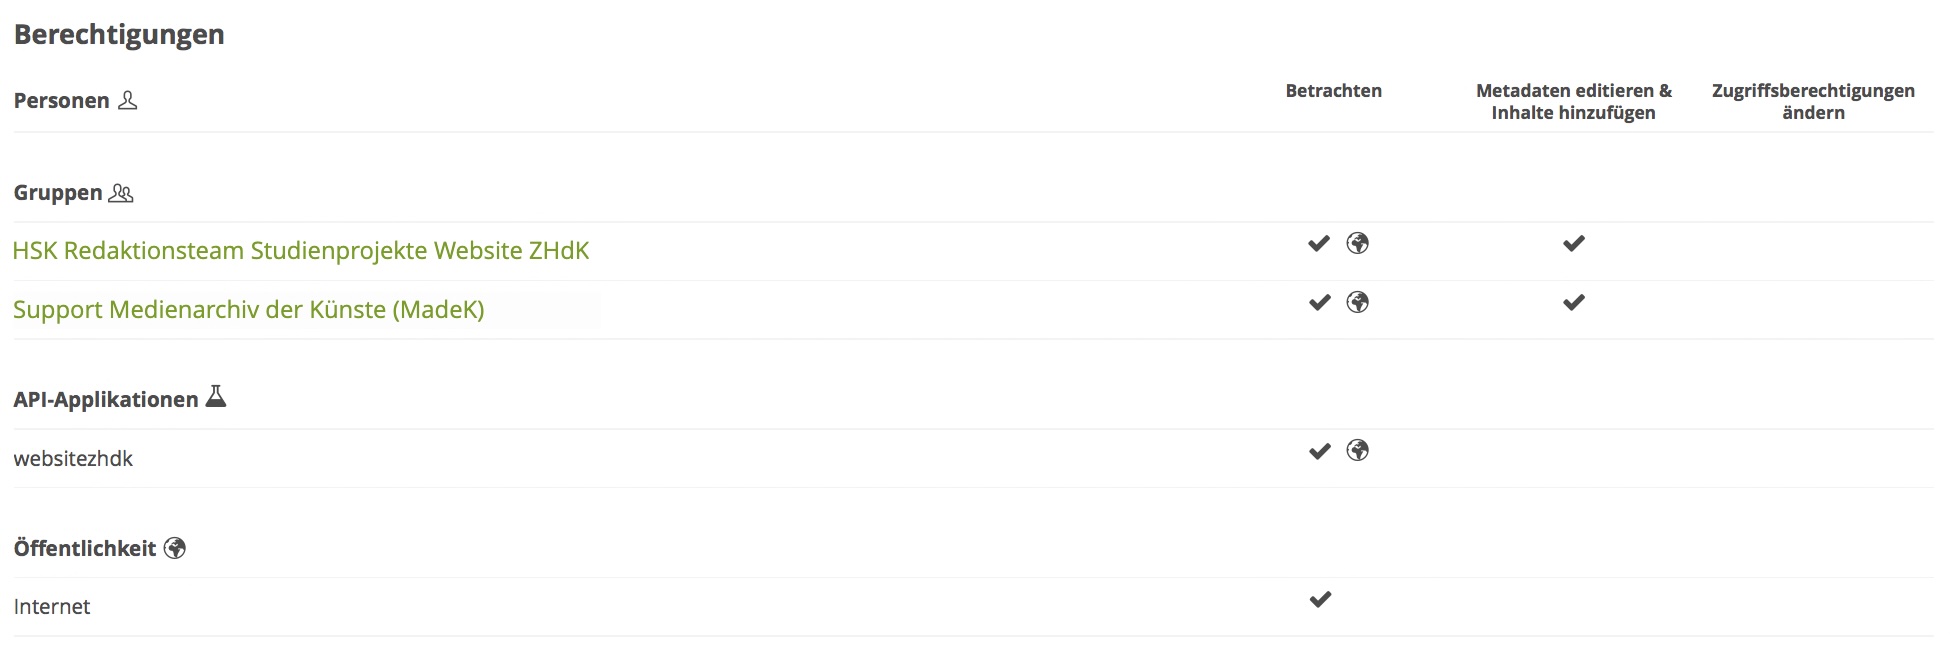This screenshot has height=662, width=1950.
Task: Toggle metadata edit checkmark for Support Medienarchiv
Action: click(x=1573, y=302)
